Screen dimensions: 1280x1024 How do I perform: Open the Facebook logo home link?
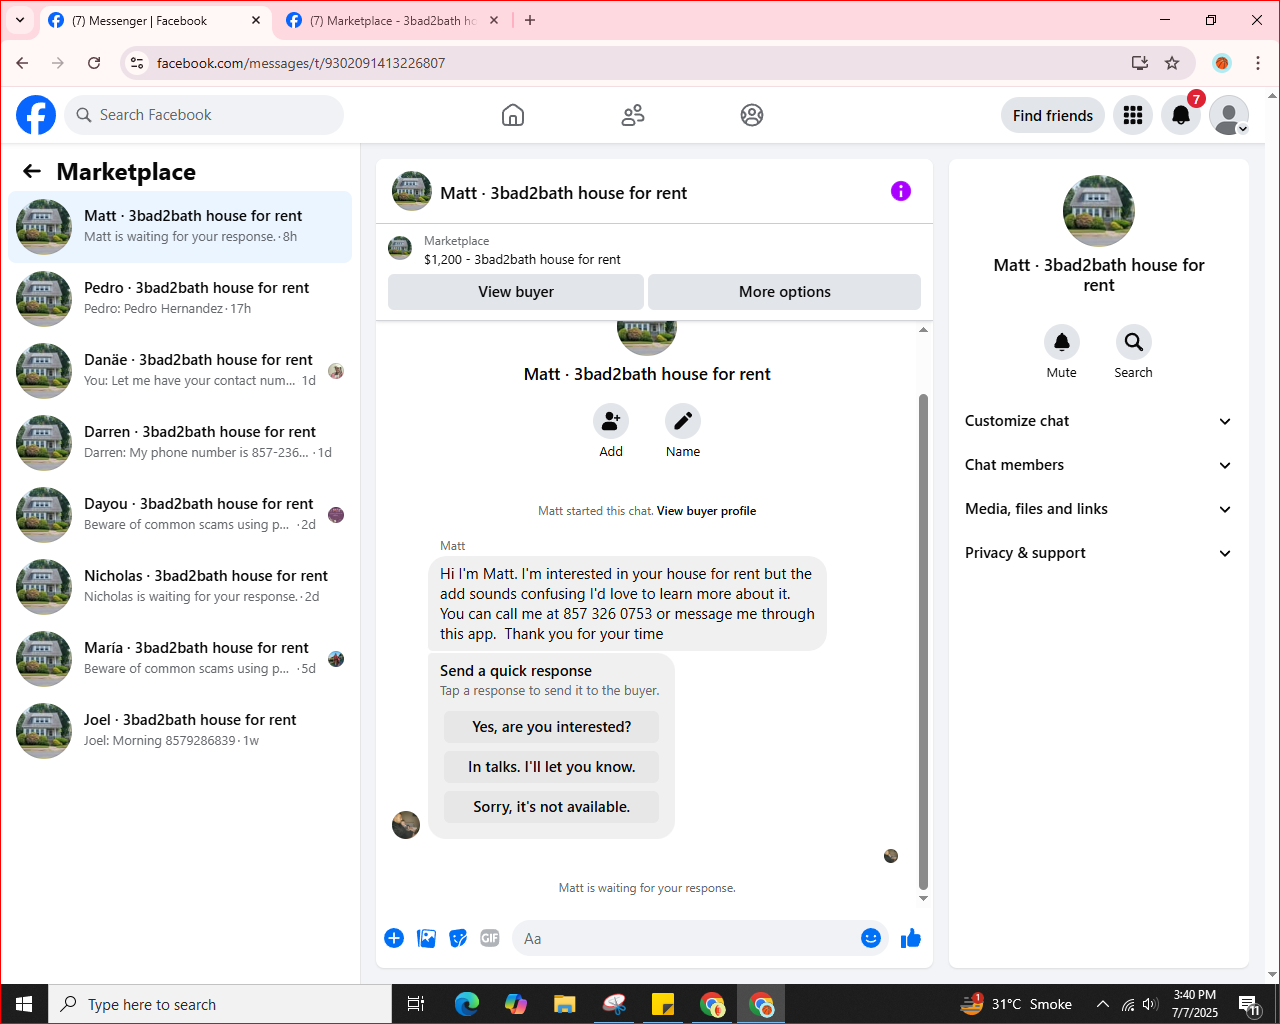36,115
